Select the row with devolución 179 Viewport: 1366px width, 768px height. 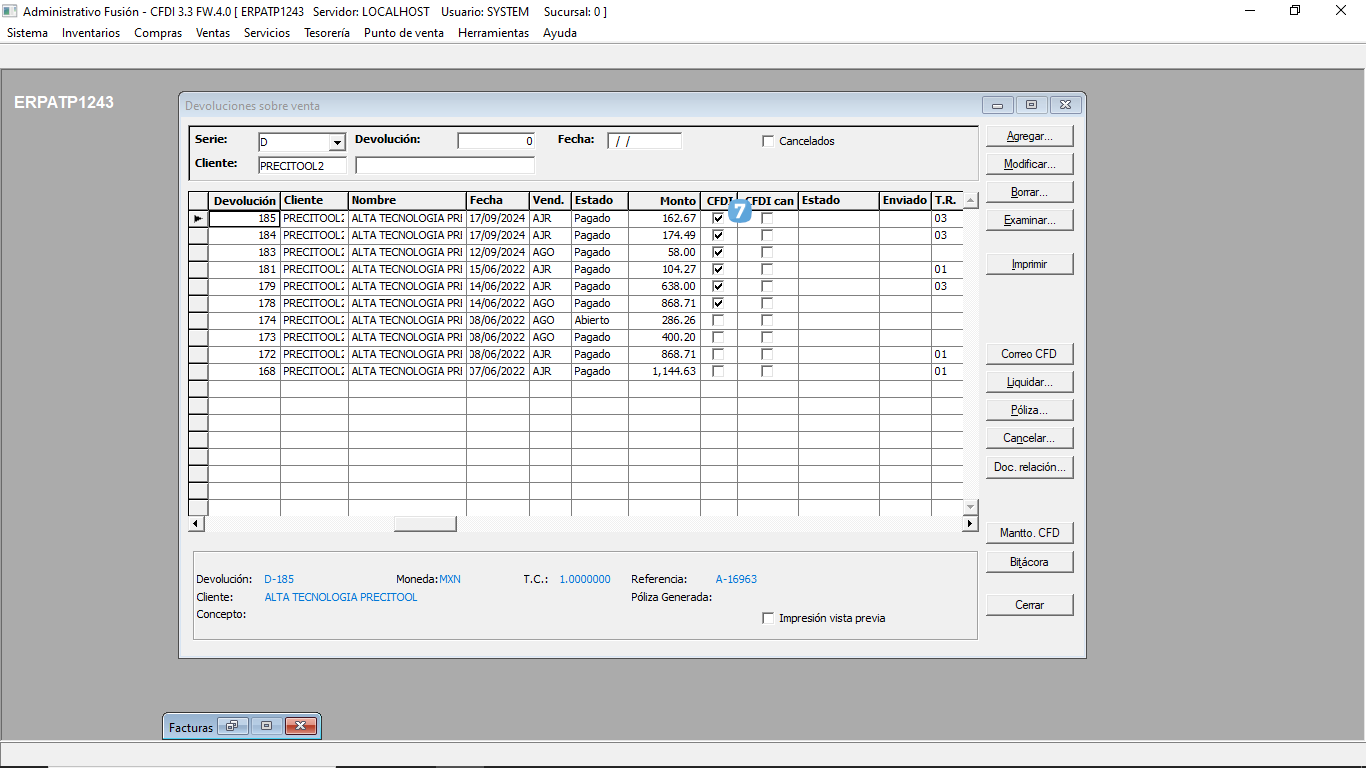pos(575,286)
